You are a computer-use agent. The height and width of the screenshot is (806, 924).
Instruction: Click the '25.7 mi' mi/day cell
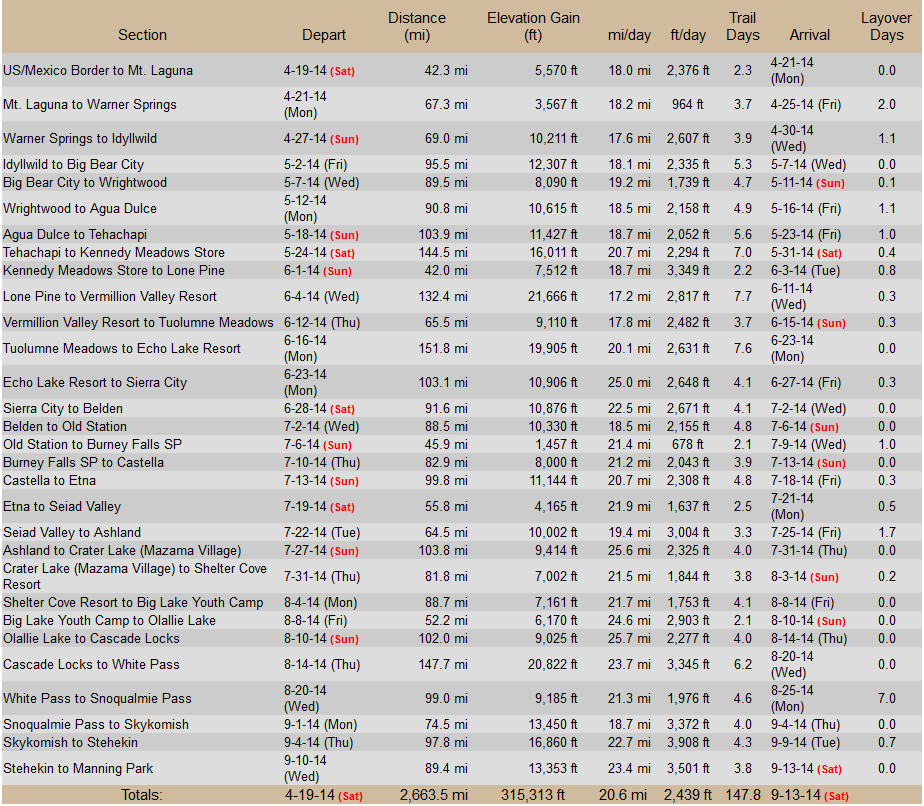coord(629,639)
